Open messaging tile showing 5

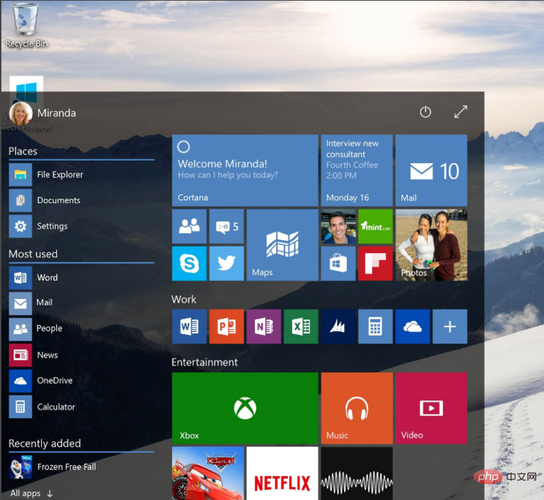[x=227, y=226]
